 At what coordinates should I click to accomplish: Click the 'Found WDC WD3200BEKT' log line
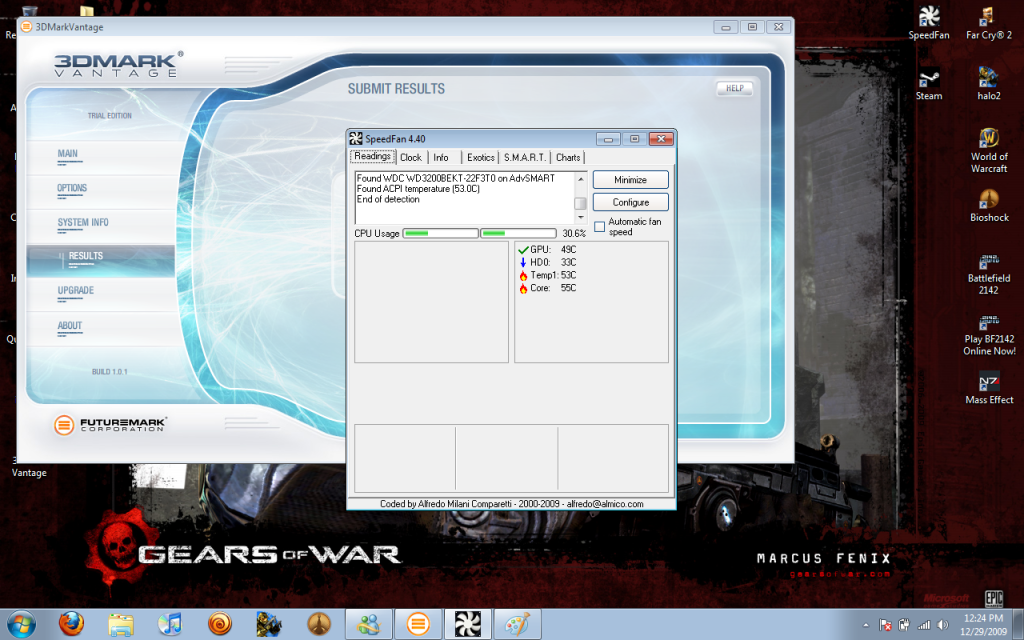[x=456, y=178]
